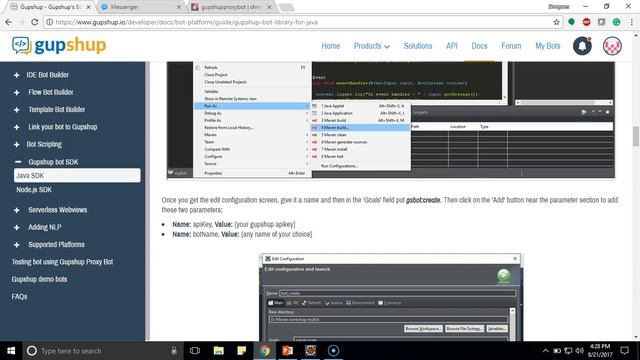640x360 pixels.
Task: Open My Bots page
Action: tap(547, 46)
